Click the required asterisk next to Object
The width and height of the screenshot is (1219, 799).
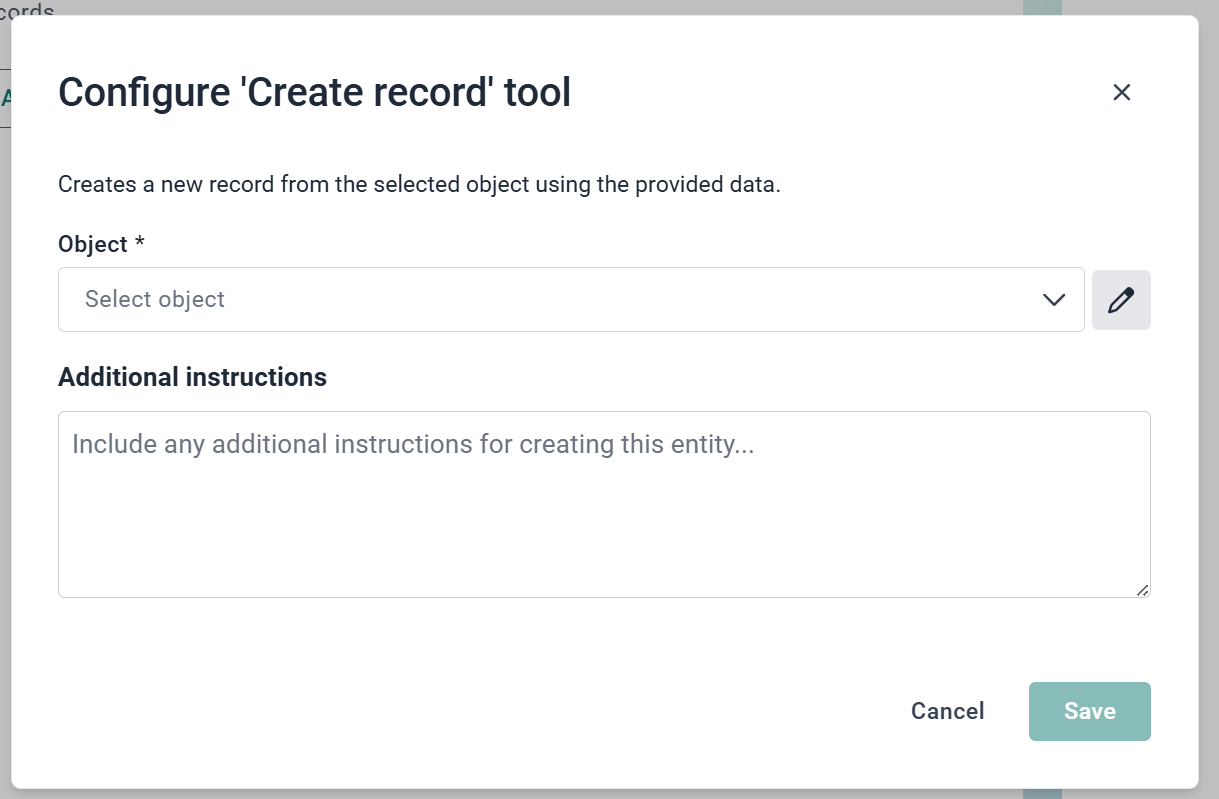coord(140,244)
